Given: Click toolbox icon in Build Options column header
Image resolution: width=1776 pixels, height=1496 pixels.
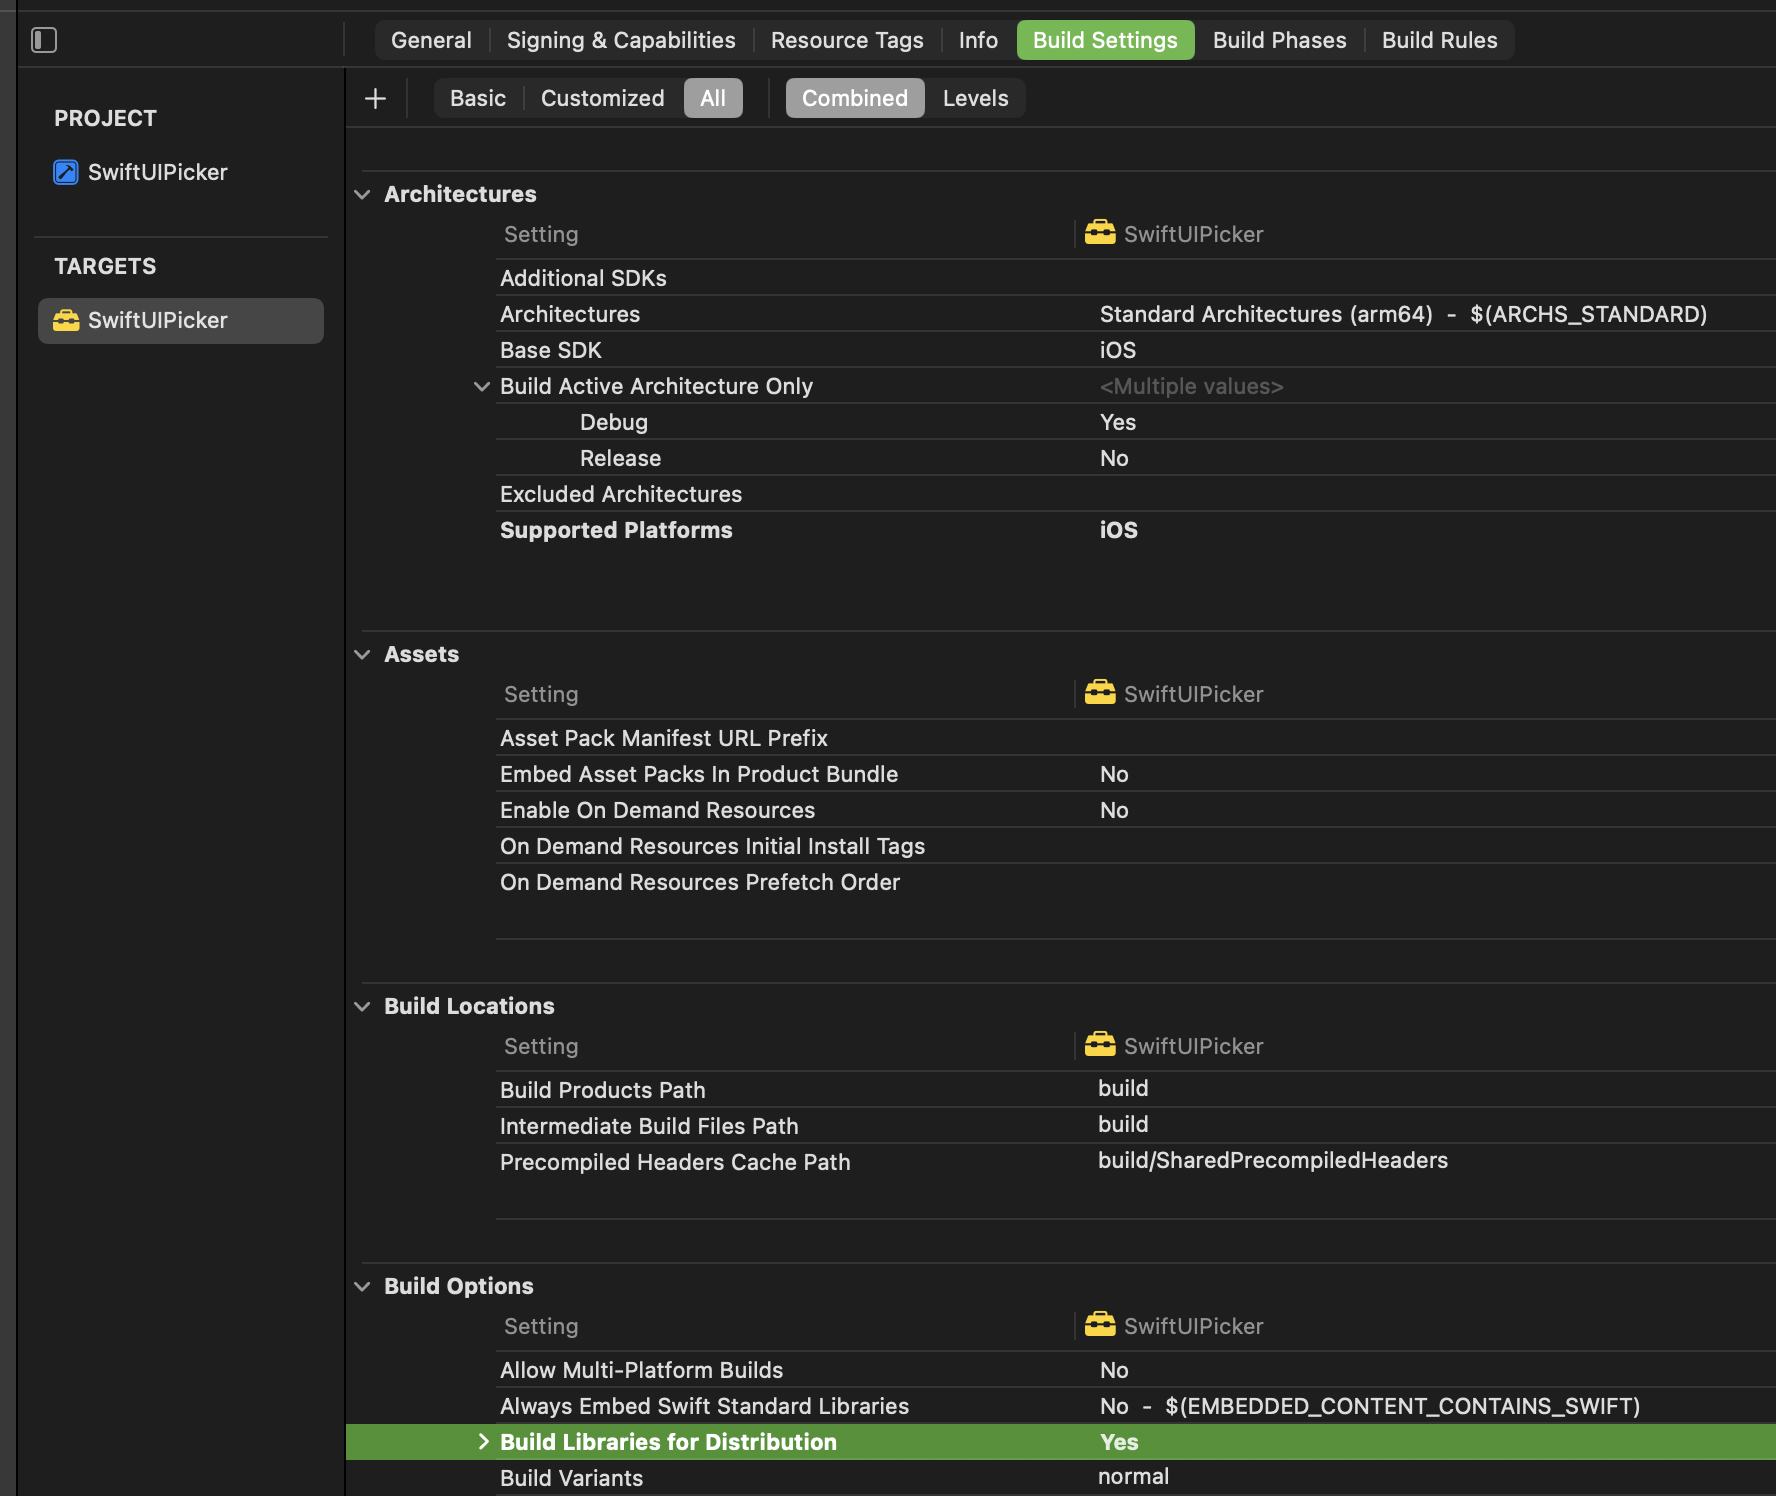Looking at the screenshot, I should point(1100,1325).
